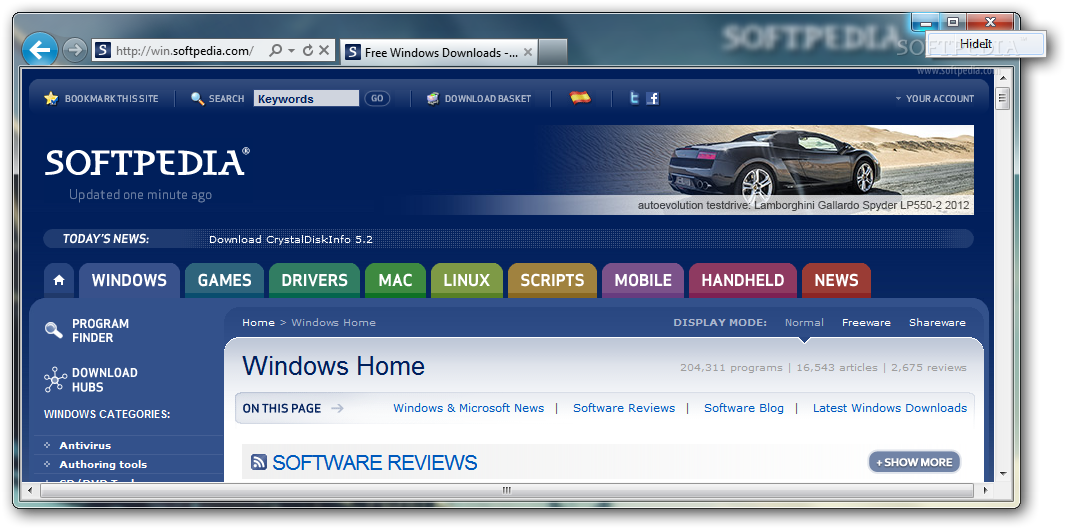Open the Antivirus category
This screenshot has width=1067, height=529.
[85, 445]
